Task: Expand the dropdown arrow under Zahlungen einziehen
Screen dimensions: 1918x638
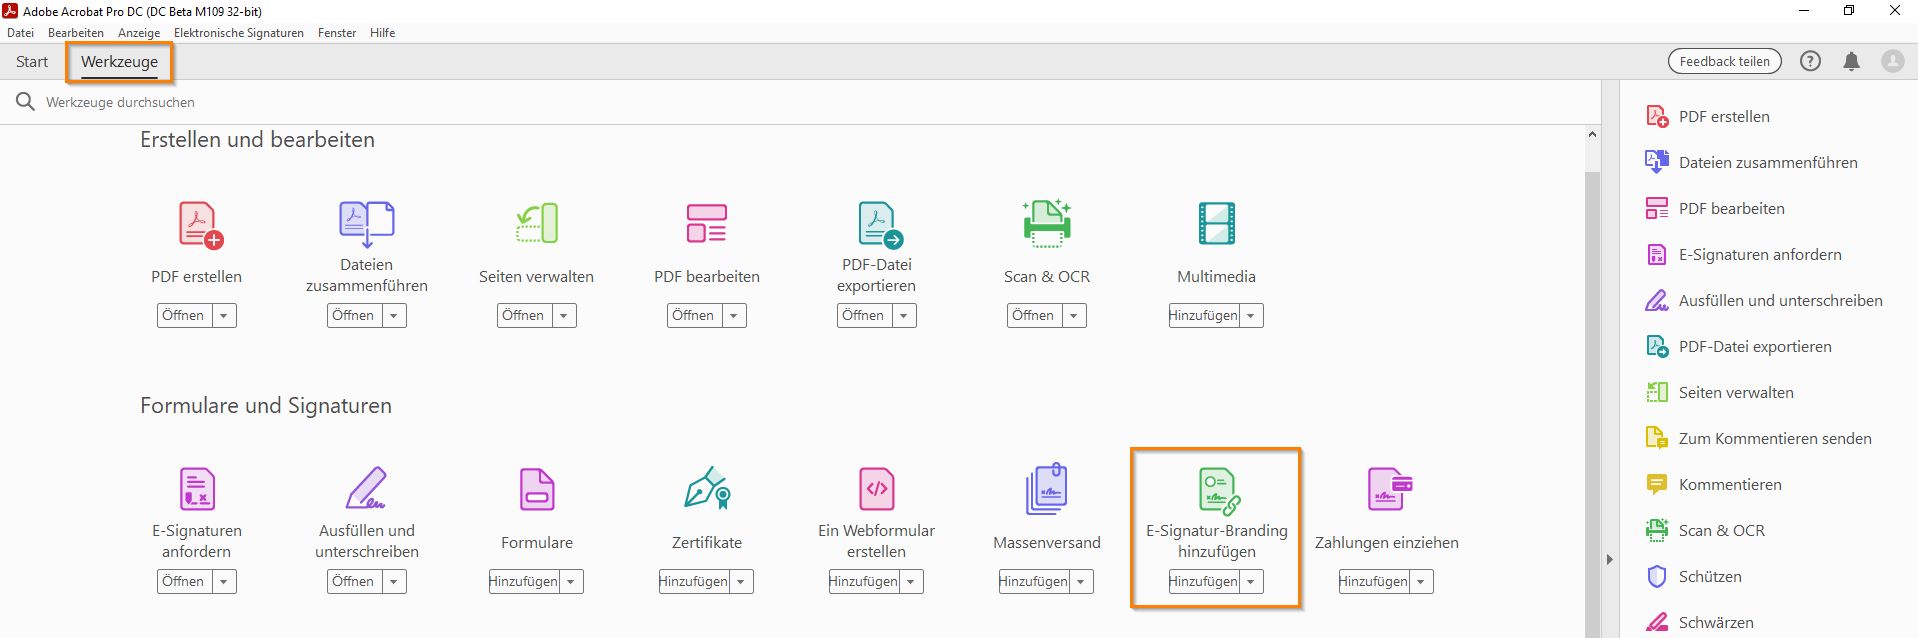Action: coord(1421,582)
